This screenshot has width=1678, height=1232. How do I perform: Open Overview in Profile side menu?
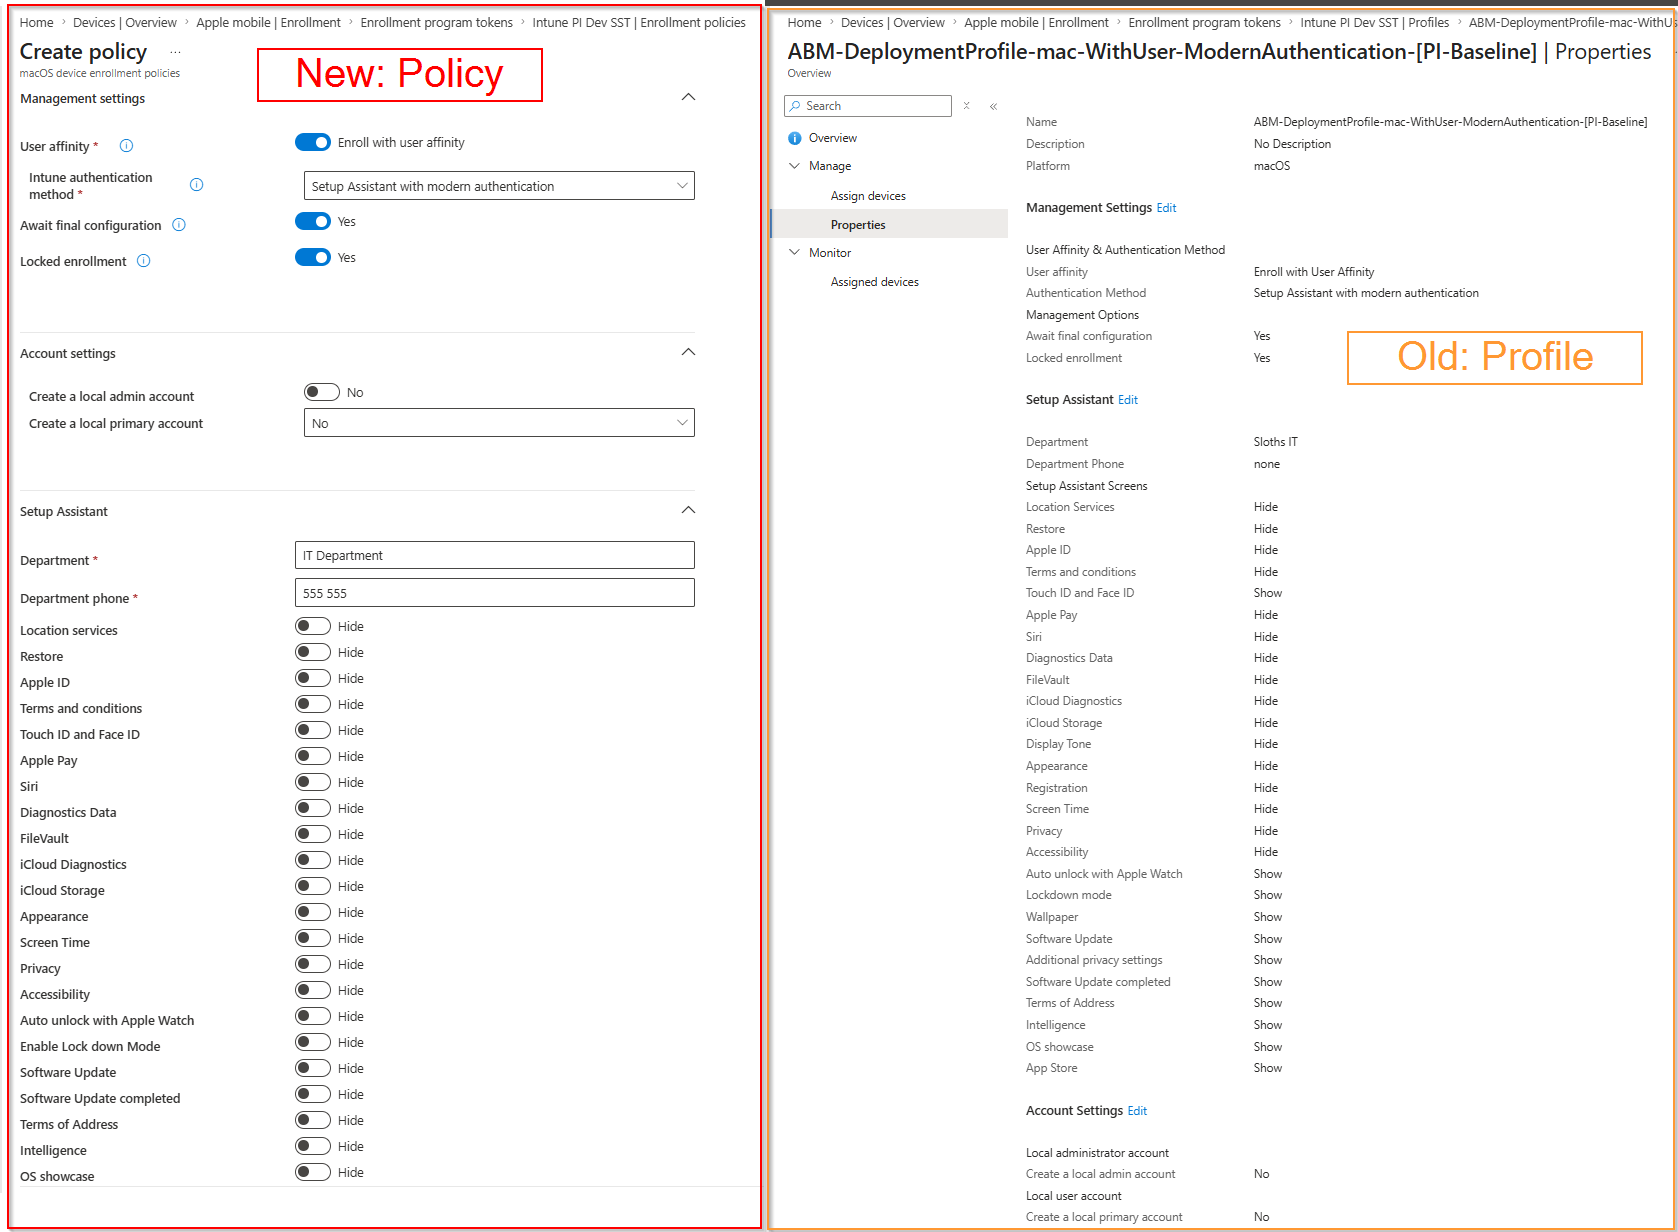(833, 138)
